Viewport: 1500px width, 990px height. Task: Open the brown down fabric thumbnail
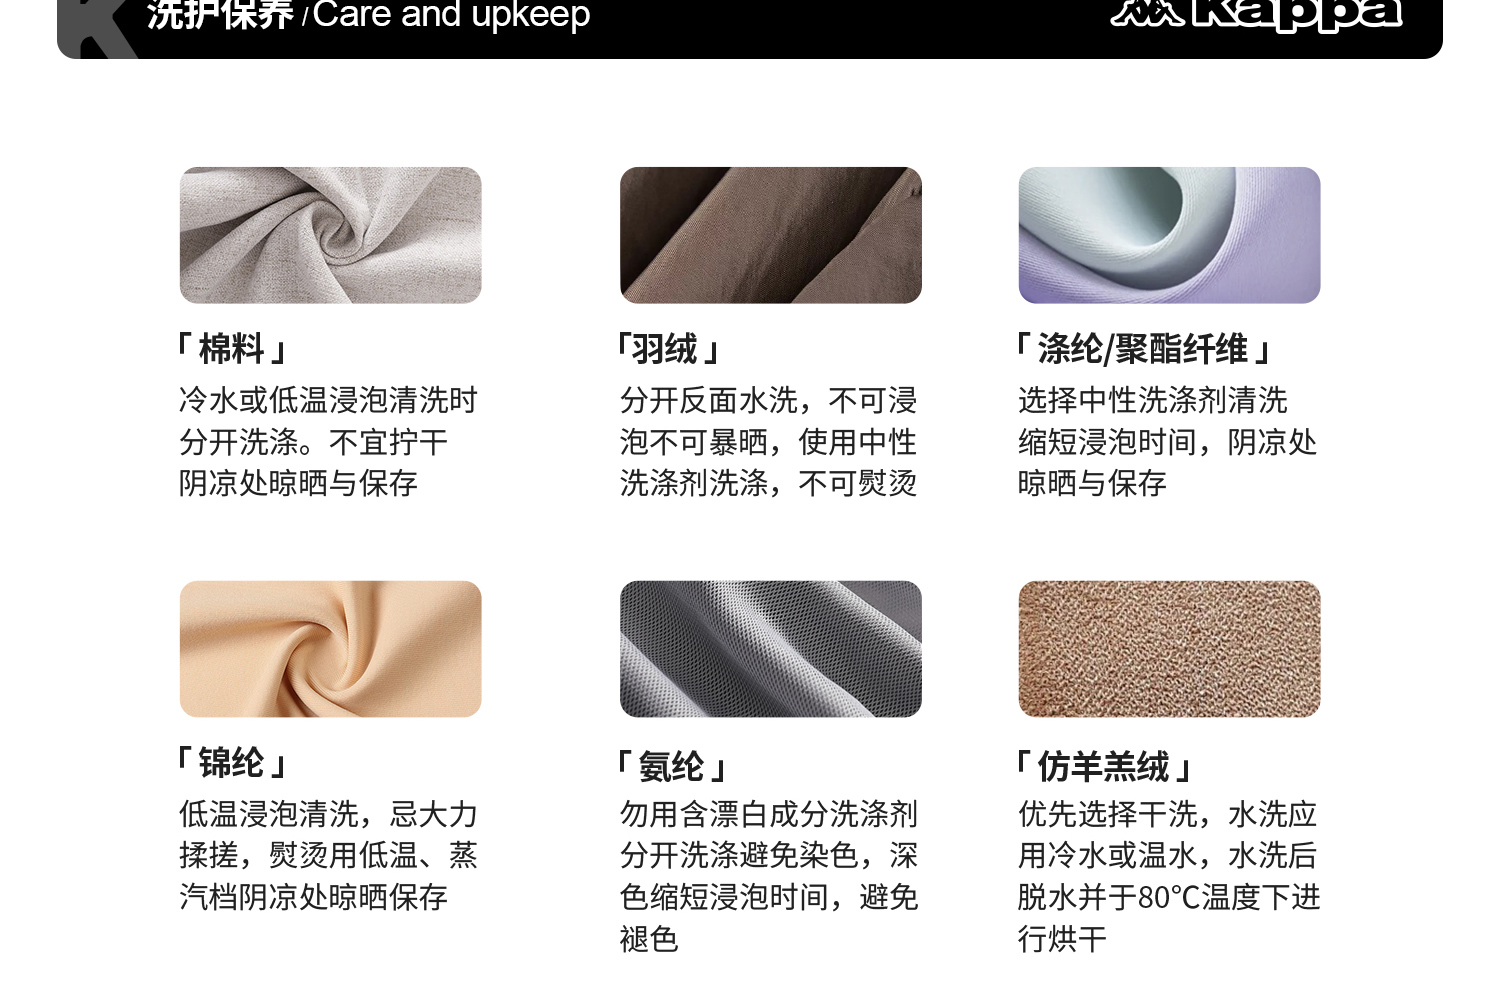pyautogui.click(x=770, y=235)
